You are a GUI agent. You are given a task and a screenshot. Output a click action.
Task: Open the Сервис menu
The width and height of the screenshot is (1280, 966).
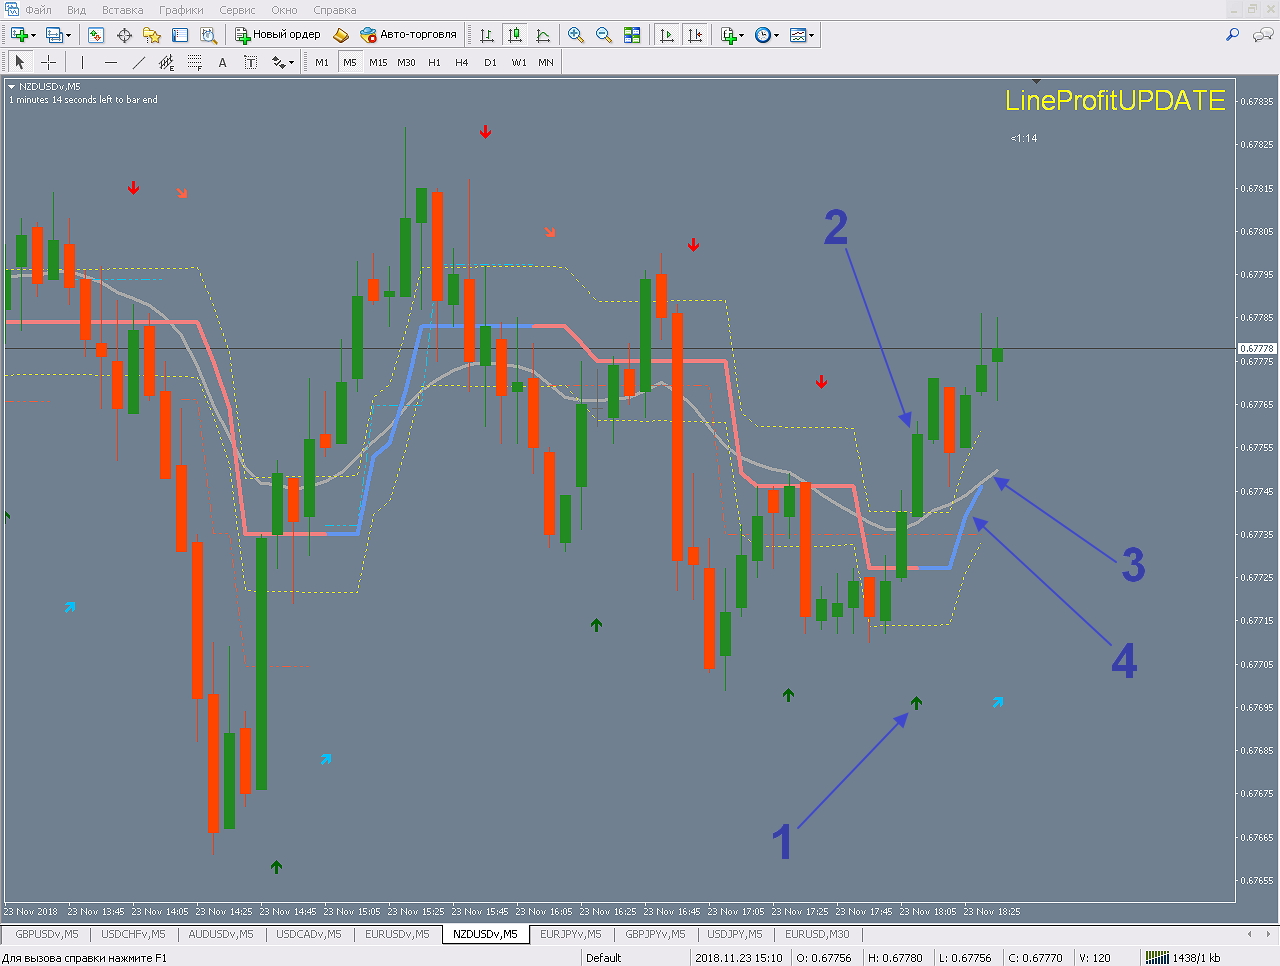click(237, 10)
